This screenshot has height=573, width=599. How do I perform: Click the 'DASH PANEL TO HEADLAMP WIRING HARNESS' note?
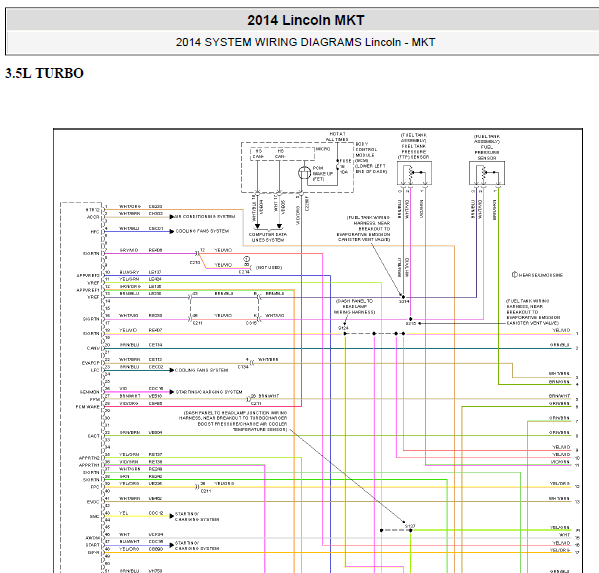355,307
